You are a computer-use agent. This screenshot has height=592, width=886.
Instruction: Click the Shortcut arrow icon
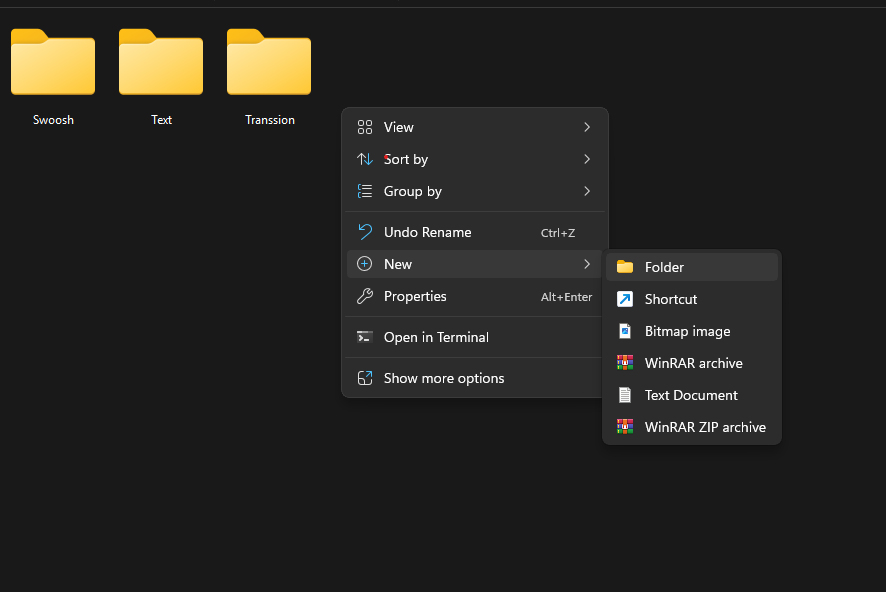pyautogui.click(x=625, y=299)
